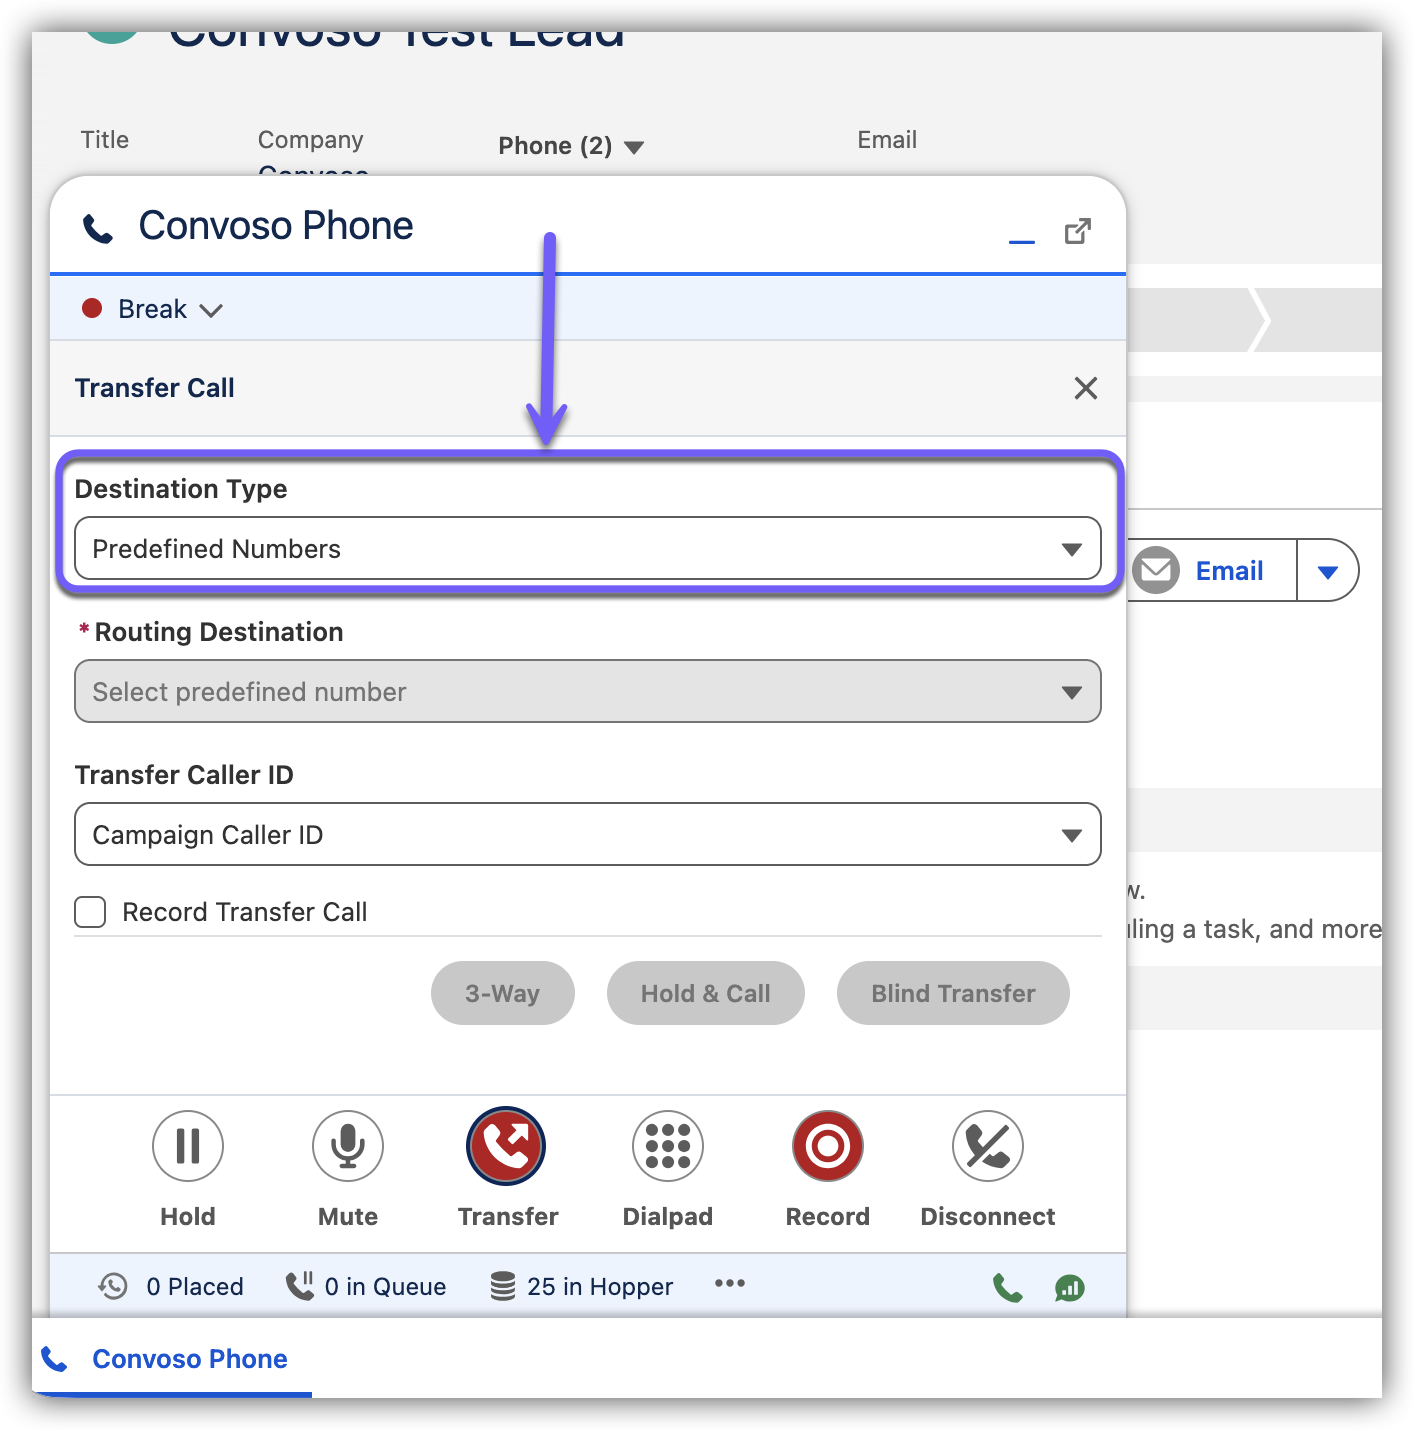Click the red Transfer call icon
This screenshot has width=1414, height=1430.
click(506, 1146)
